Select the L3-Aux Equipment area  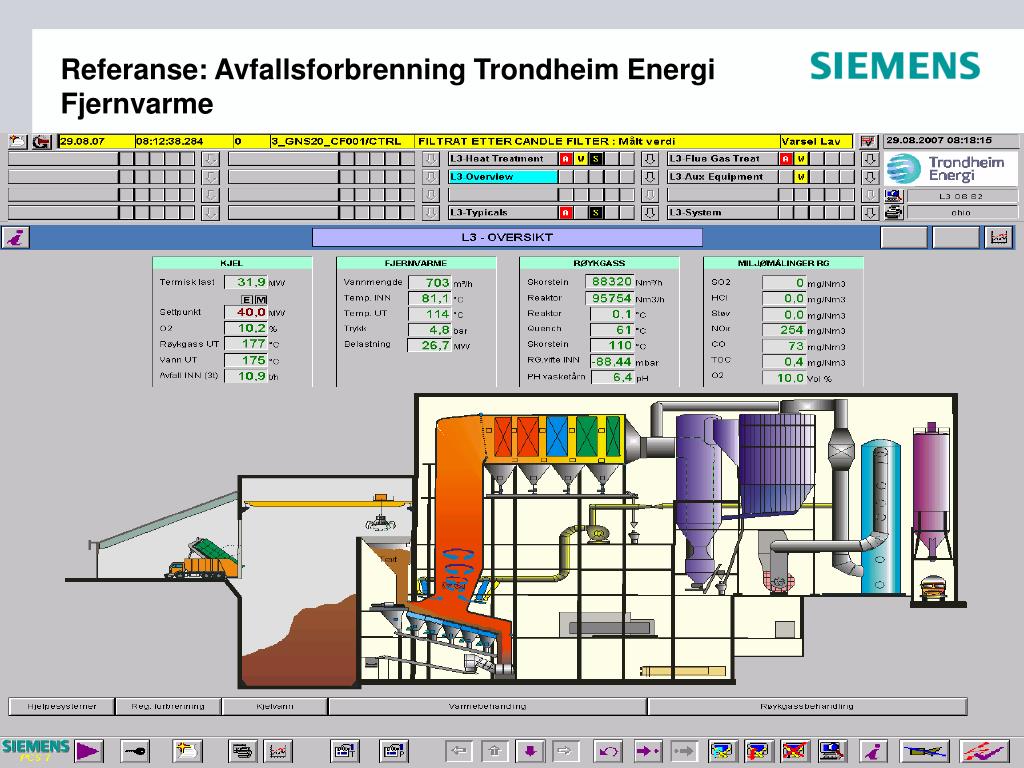[x=722, y=176]
